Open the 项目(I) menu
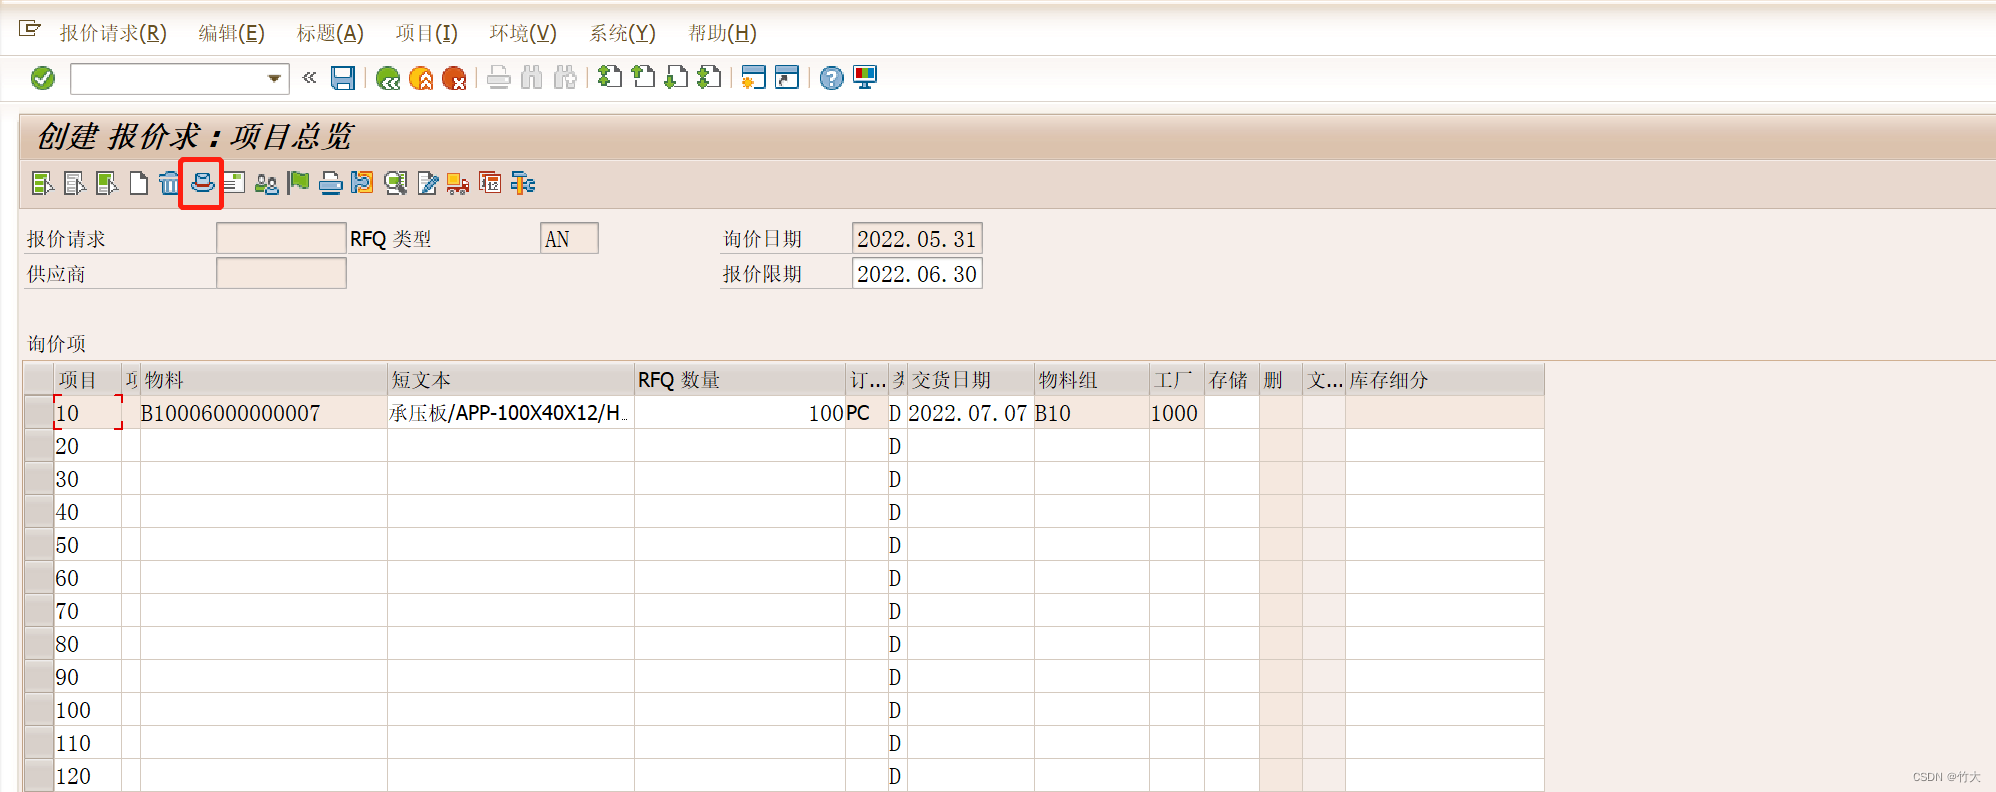The width and height of the screenshot is (1996, 792). coord(426,33)
